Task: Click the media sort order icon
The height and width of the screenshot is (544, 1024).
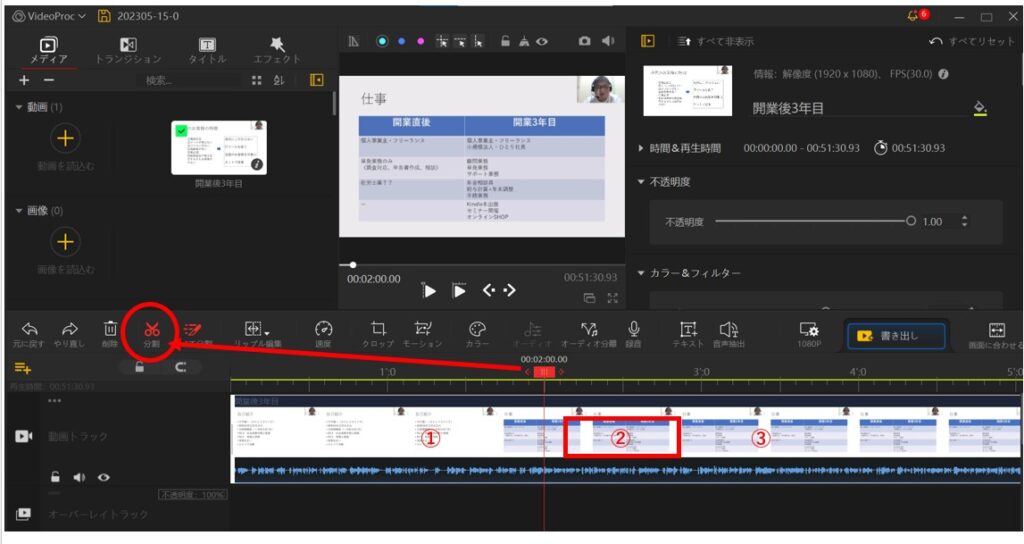Action: 279,80
